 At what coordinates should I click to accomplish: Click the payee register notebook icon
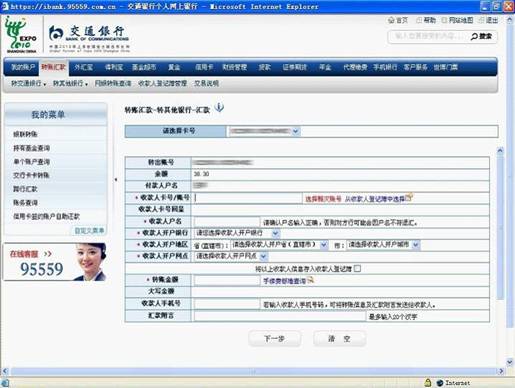pos(409,197)
